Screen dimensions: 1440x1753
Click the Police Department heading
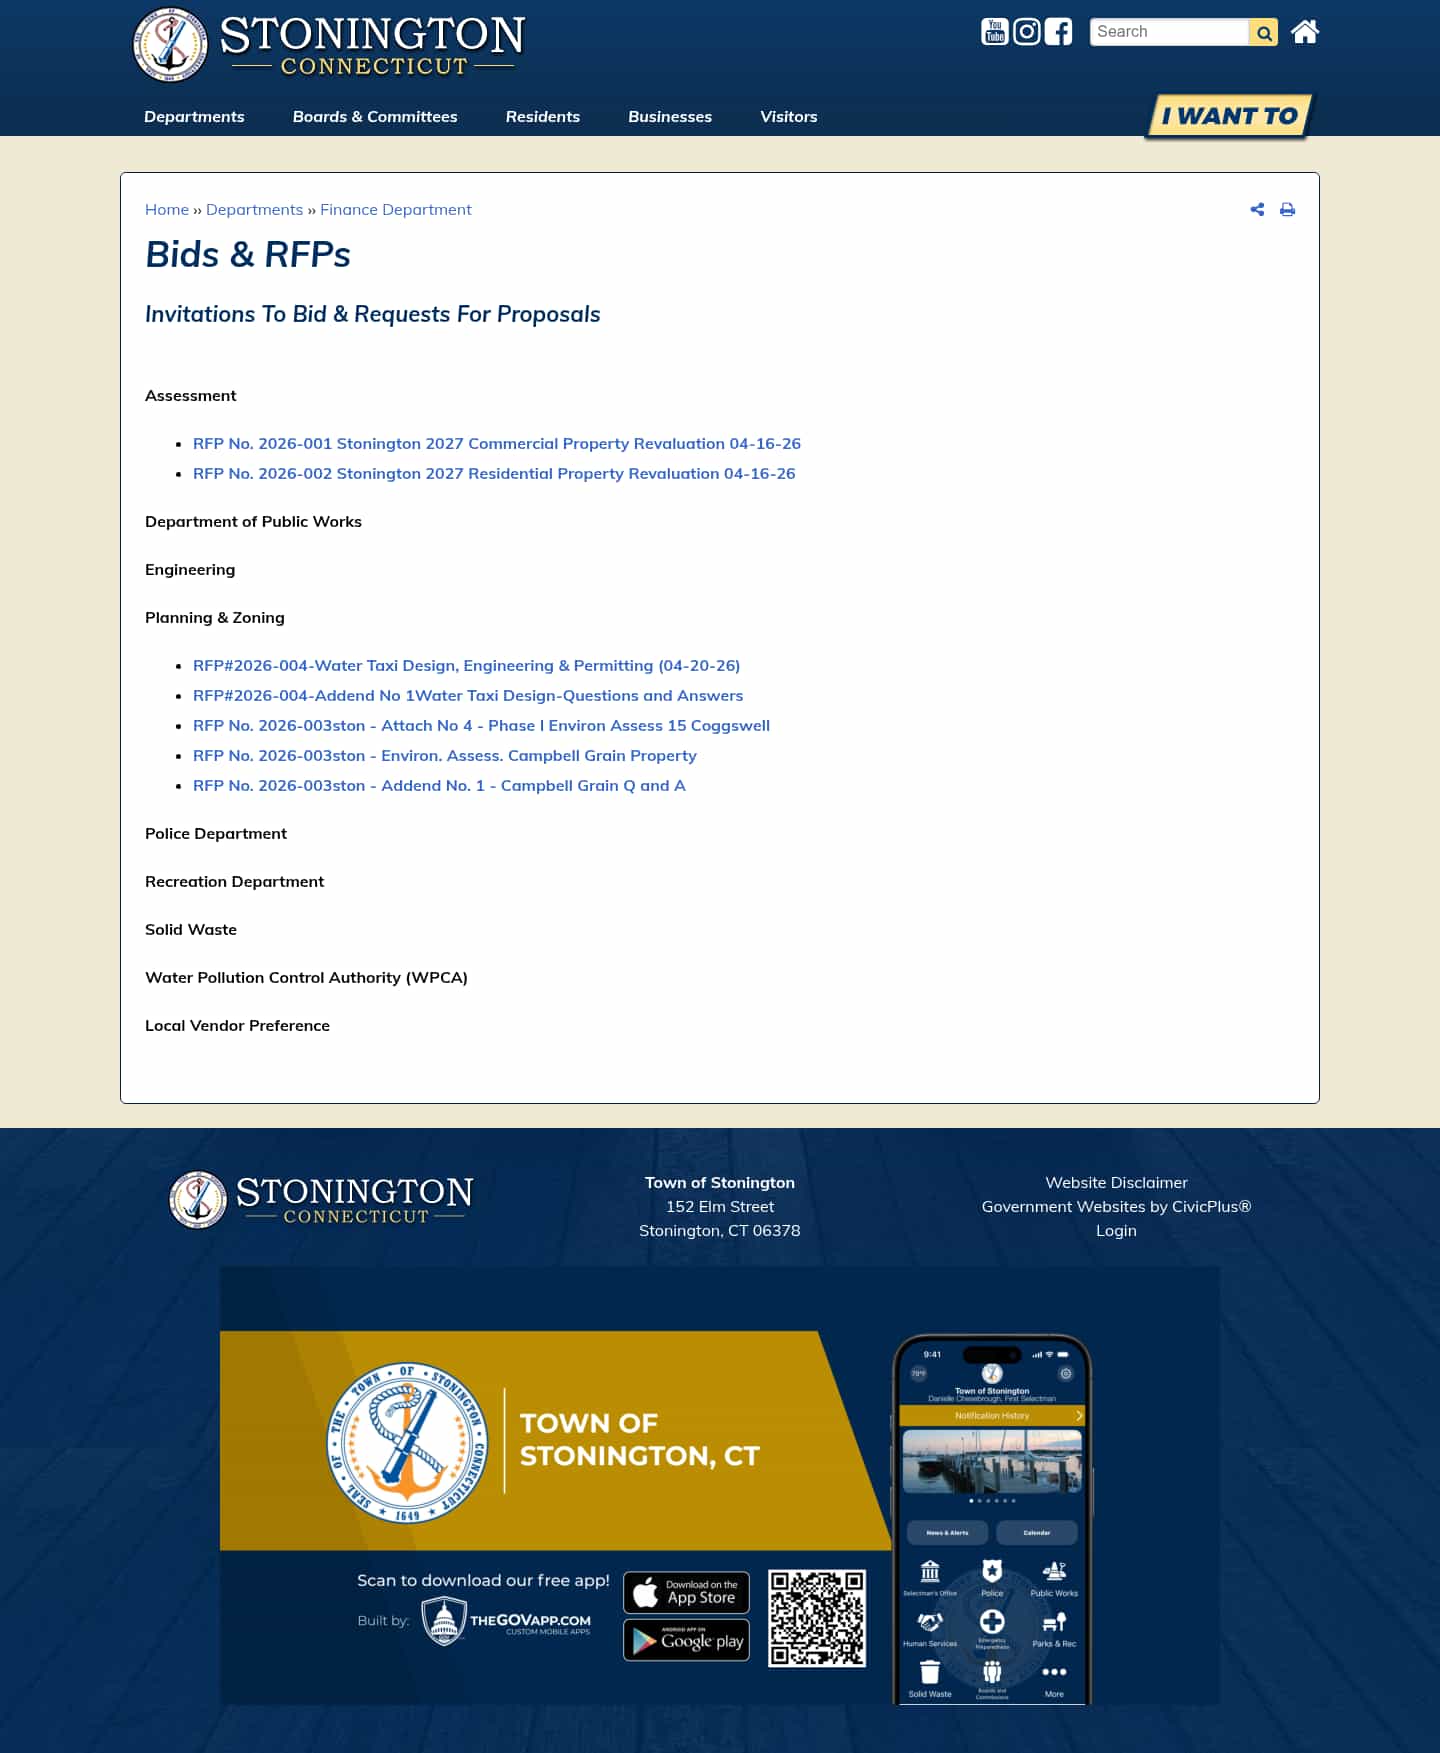pos(216,833)
